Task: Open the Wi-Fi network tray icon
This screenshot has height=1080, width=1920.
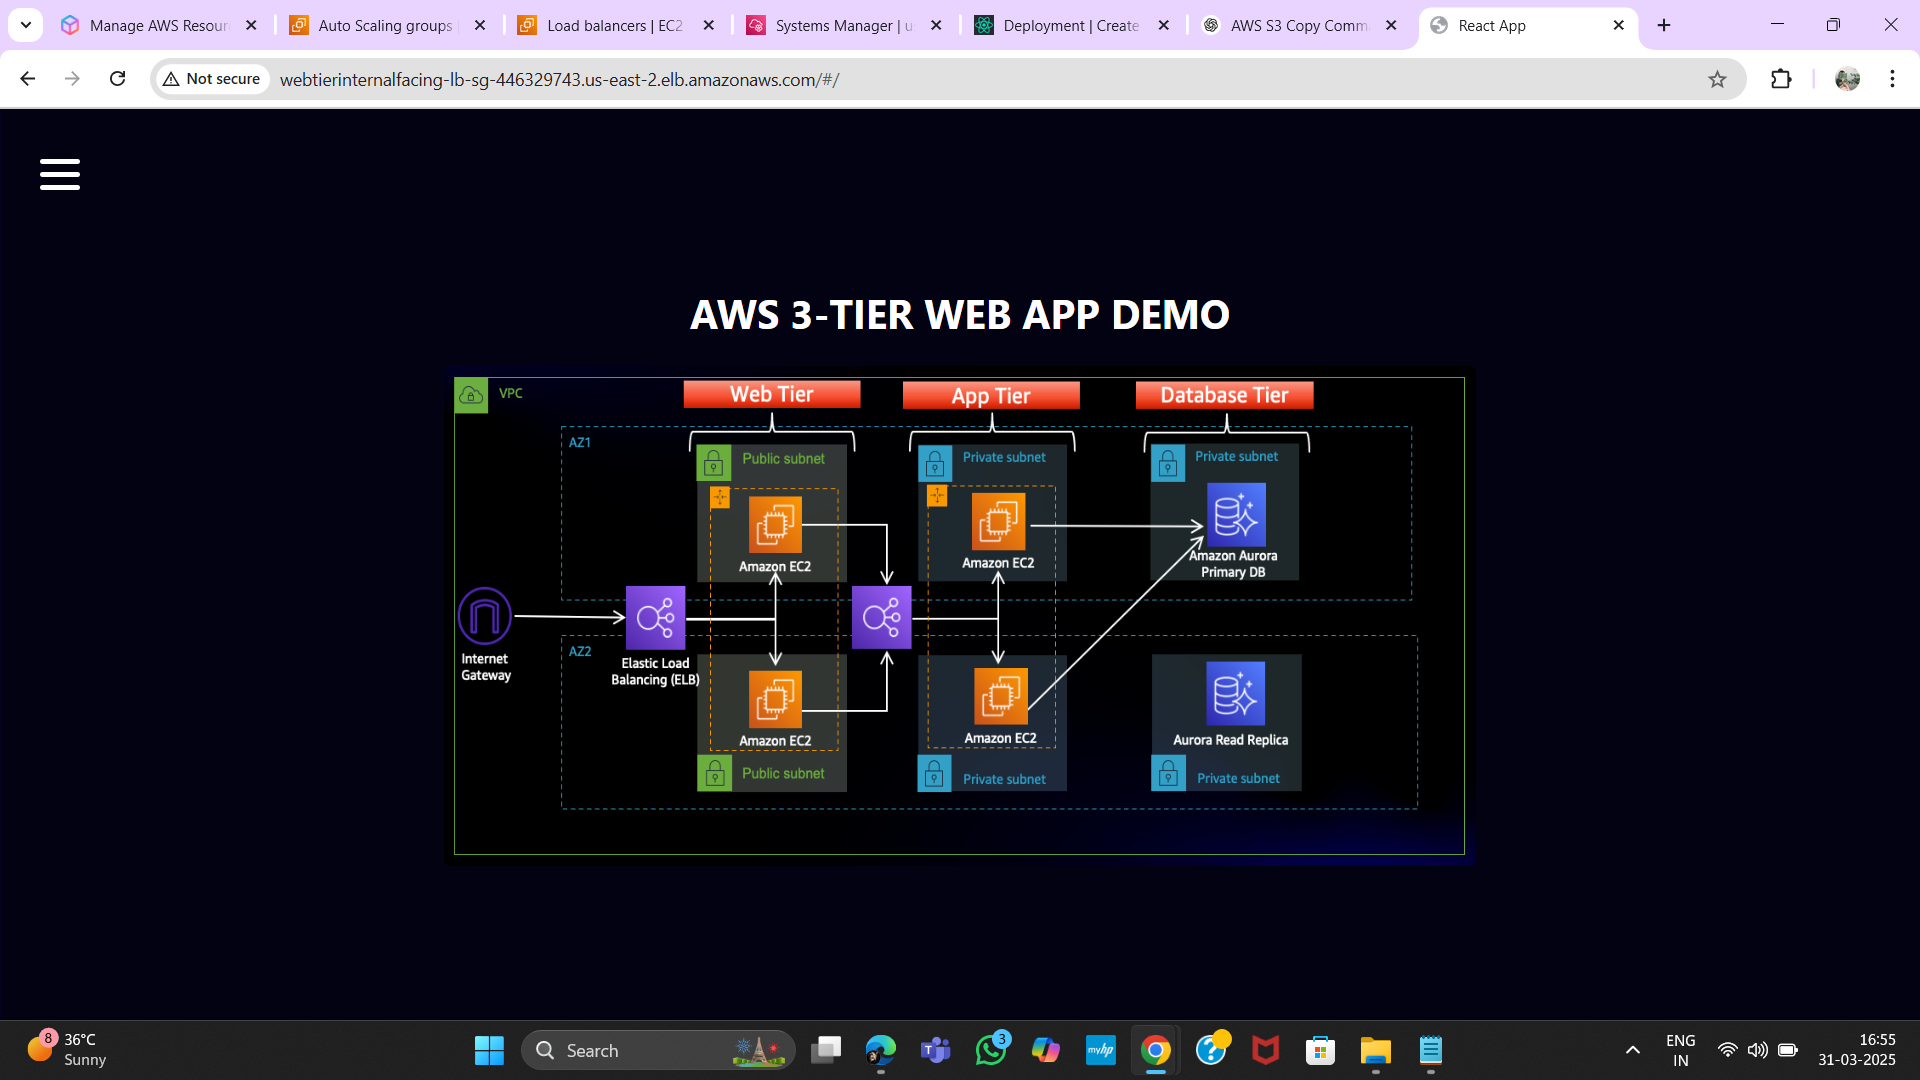Action: (x=1727, y=1050)
